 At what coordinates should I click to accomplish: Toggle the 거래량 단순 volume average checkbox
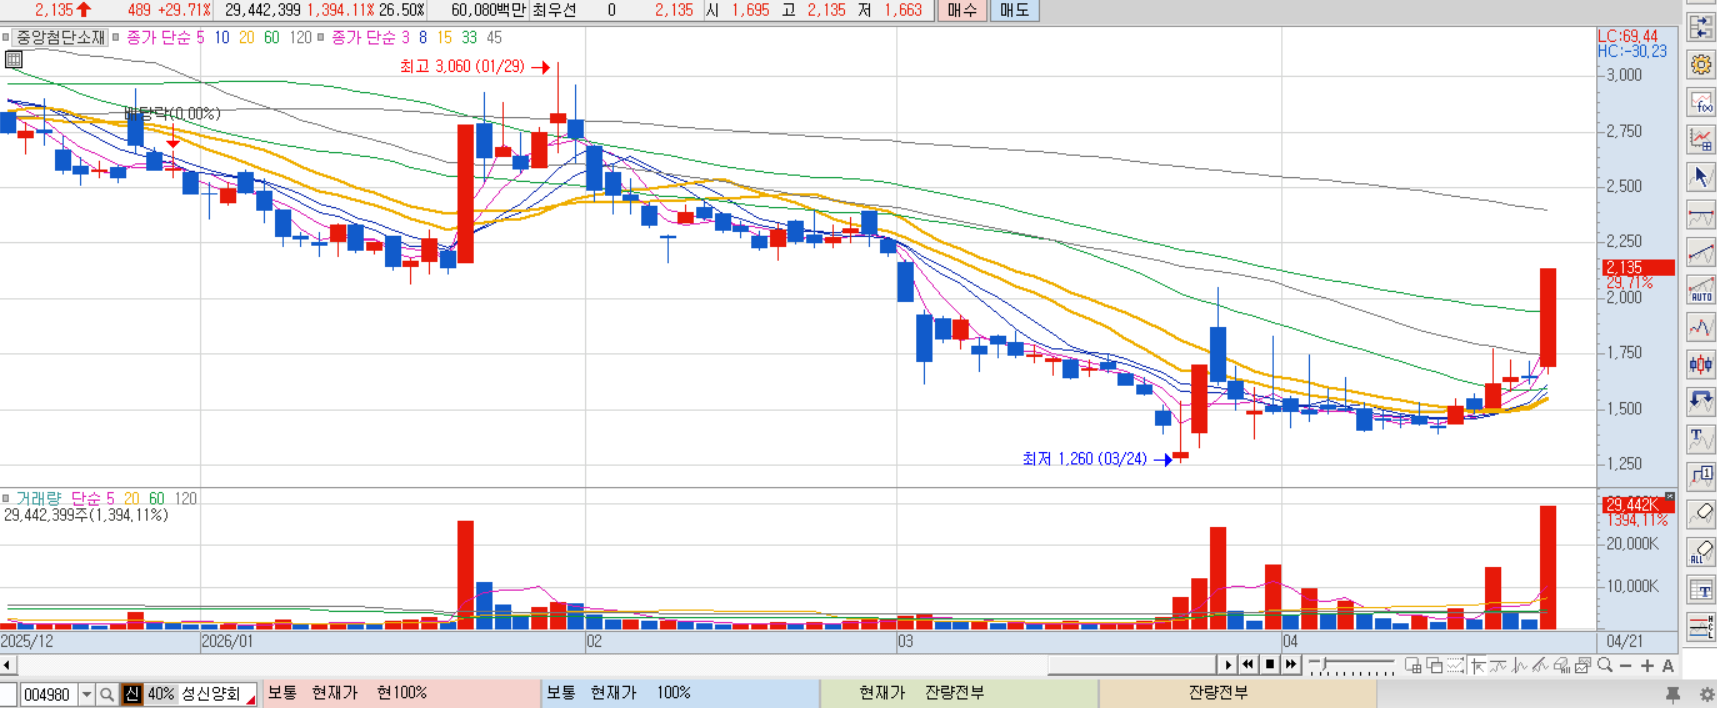point(6,498)
